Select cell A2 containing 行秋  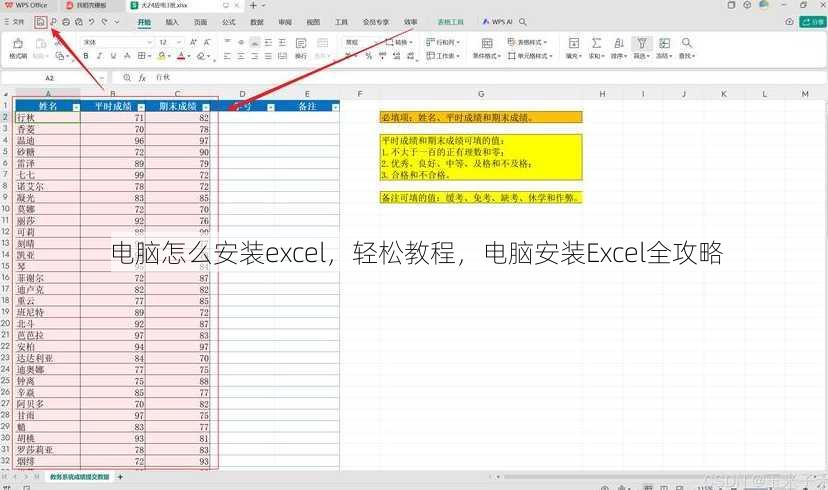click(48, 118)
